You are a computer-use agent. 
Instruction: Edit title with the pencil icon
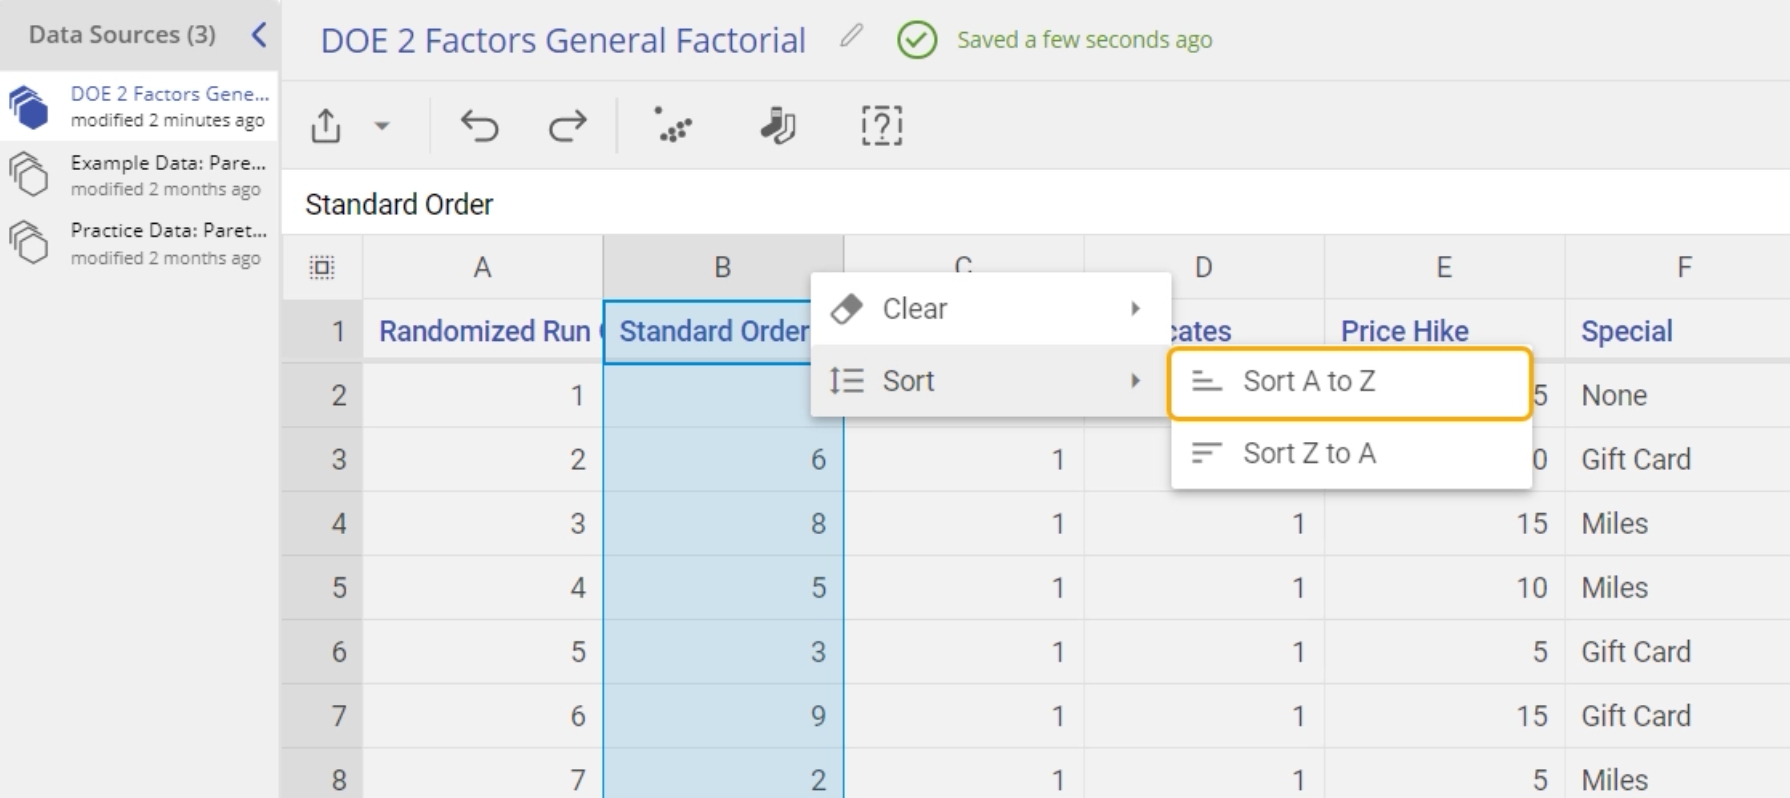[x=851, y=37]
